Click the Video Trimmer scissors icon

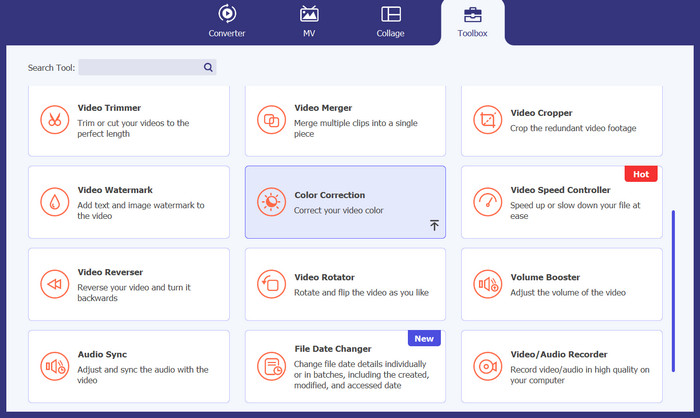click(x=53, y=120)
